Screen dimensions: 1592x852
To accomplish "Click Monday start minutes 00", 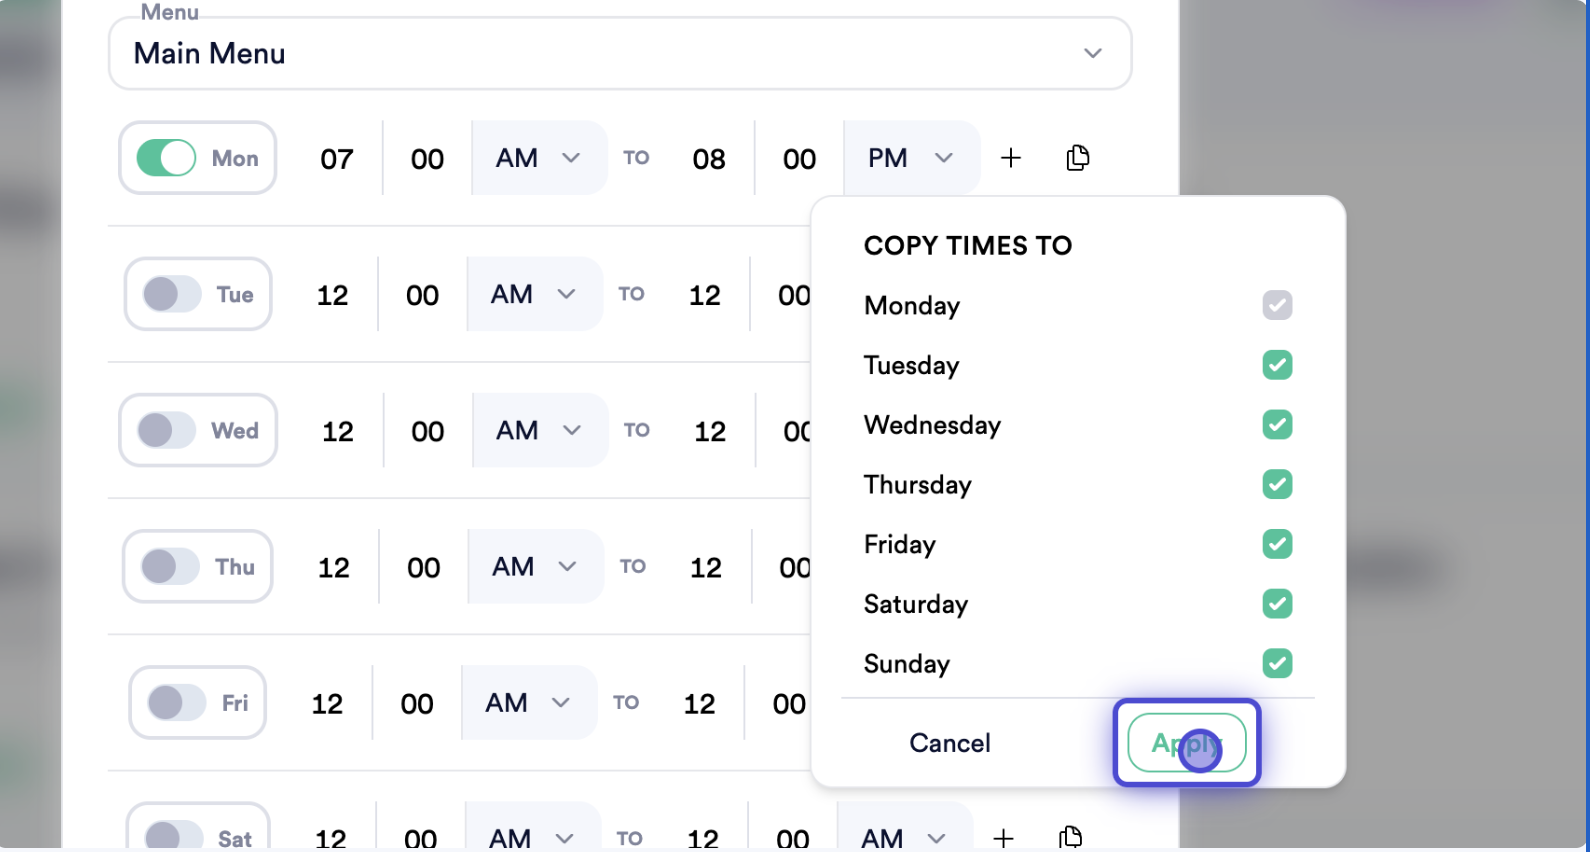I will (427, 159).
